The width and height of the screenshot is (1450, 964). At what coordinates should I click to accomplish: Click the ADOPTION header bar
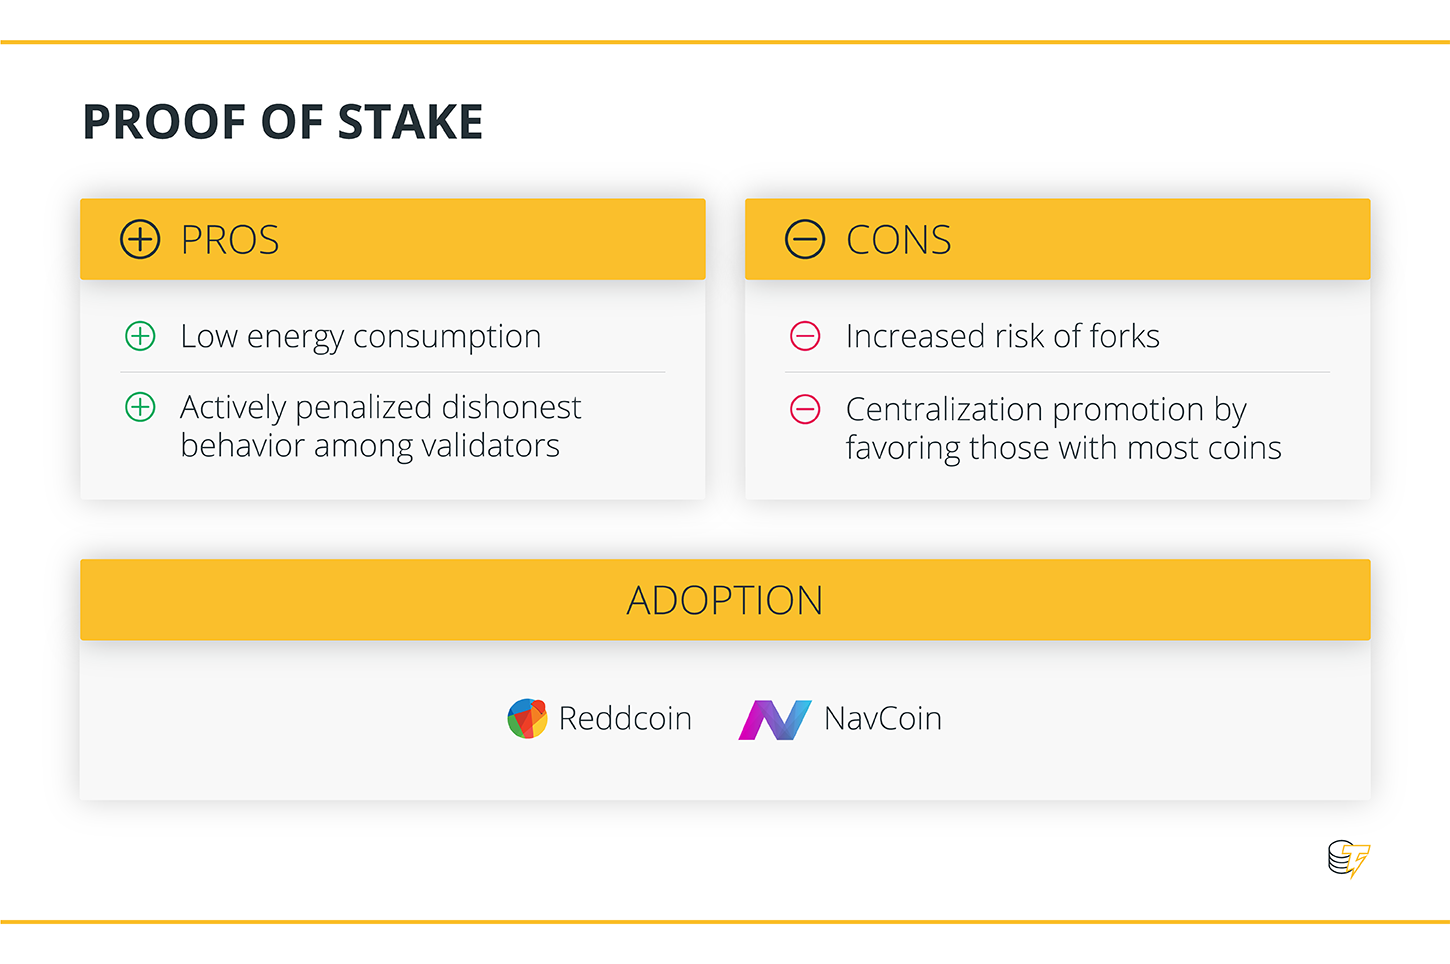click(x=725, y=600)
